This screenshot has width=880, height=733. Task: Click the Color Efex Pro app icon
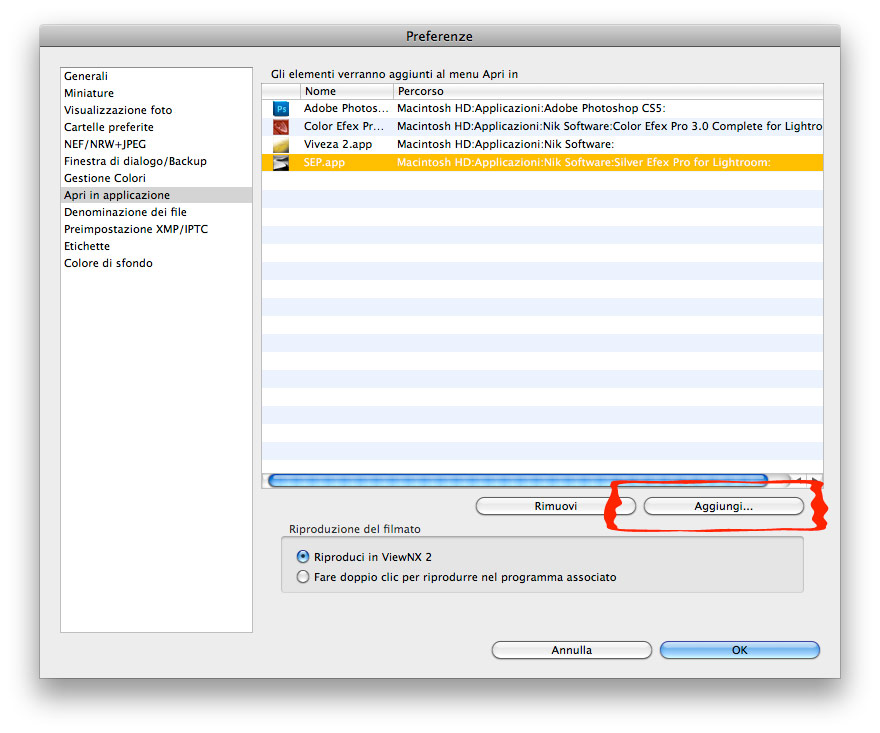[x=281, y=126]
